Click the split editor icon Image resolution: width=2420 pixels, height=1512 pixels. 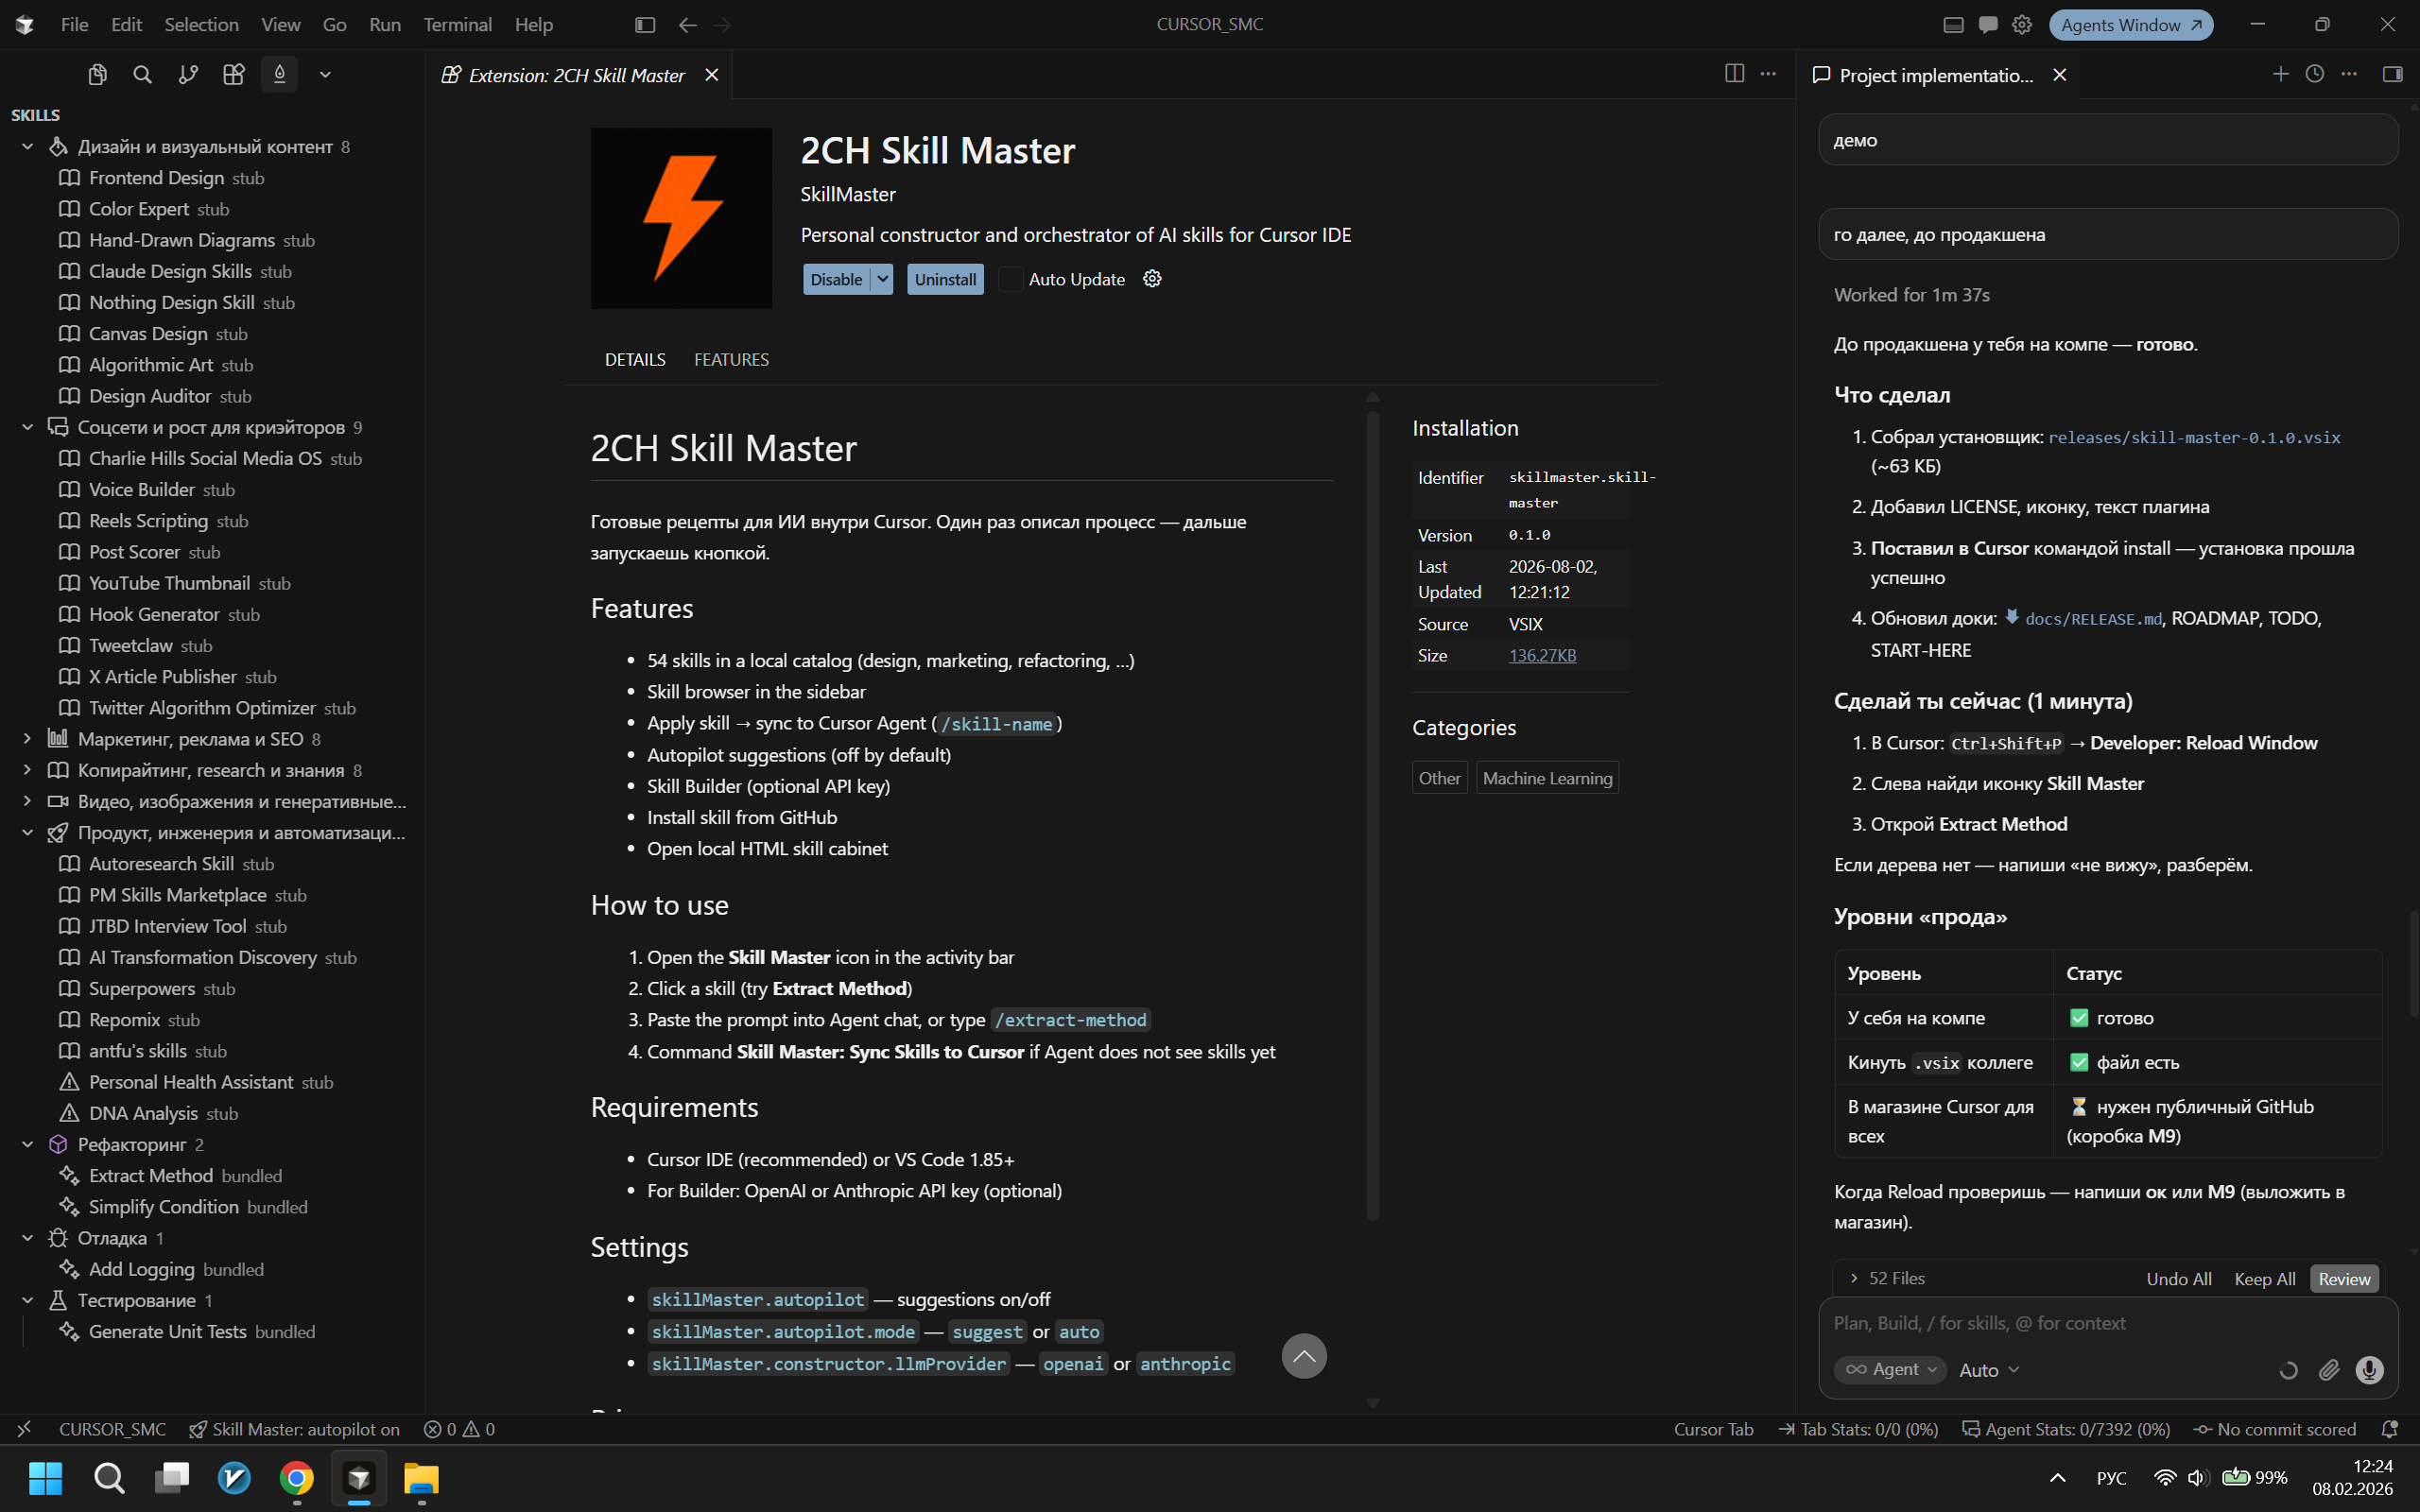point(1734,74)
